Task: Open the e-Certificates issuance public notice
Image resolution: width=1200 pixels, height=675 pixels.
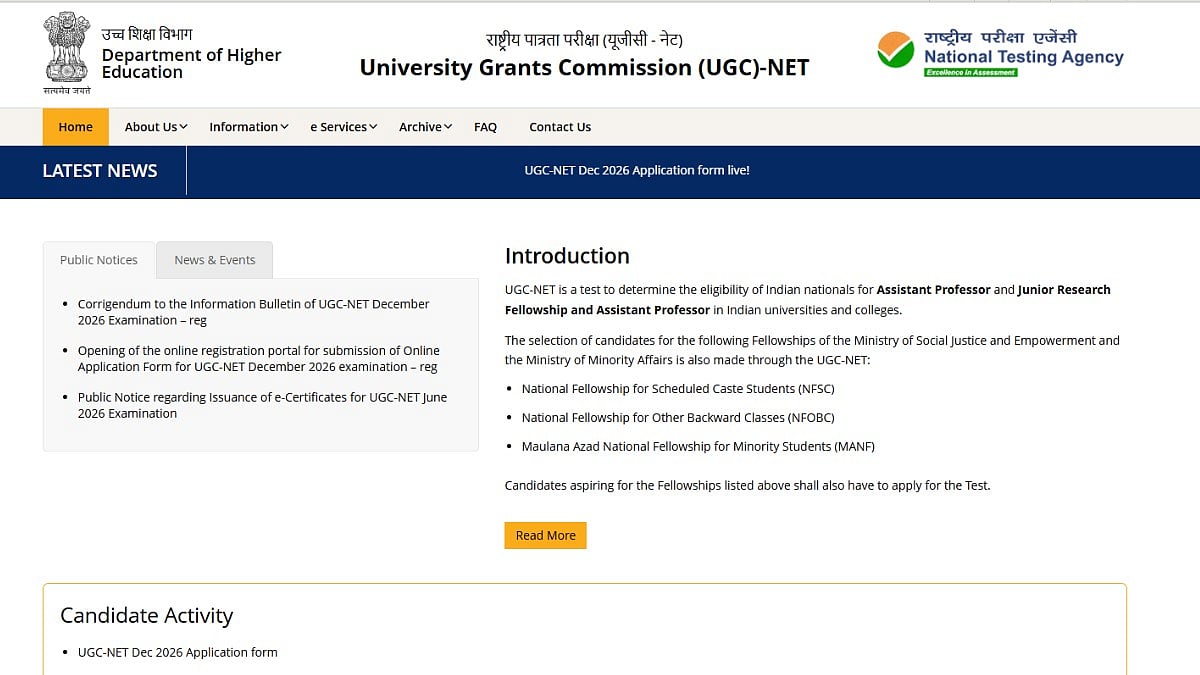Action: pyautogui.click(x=263, y=405)
